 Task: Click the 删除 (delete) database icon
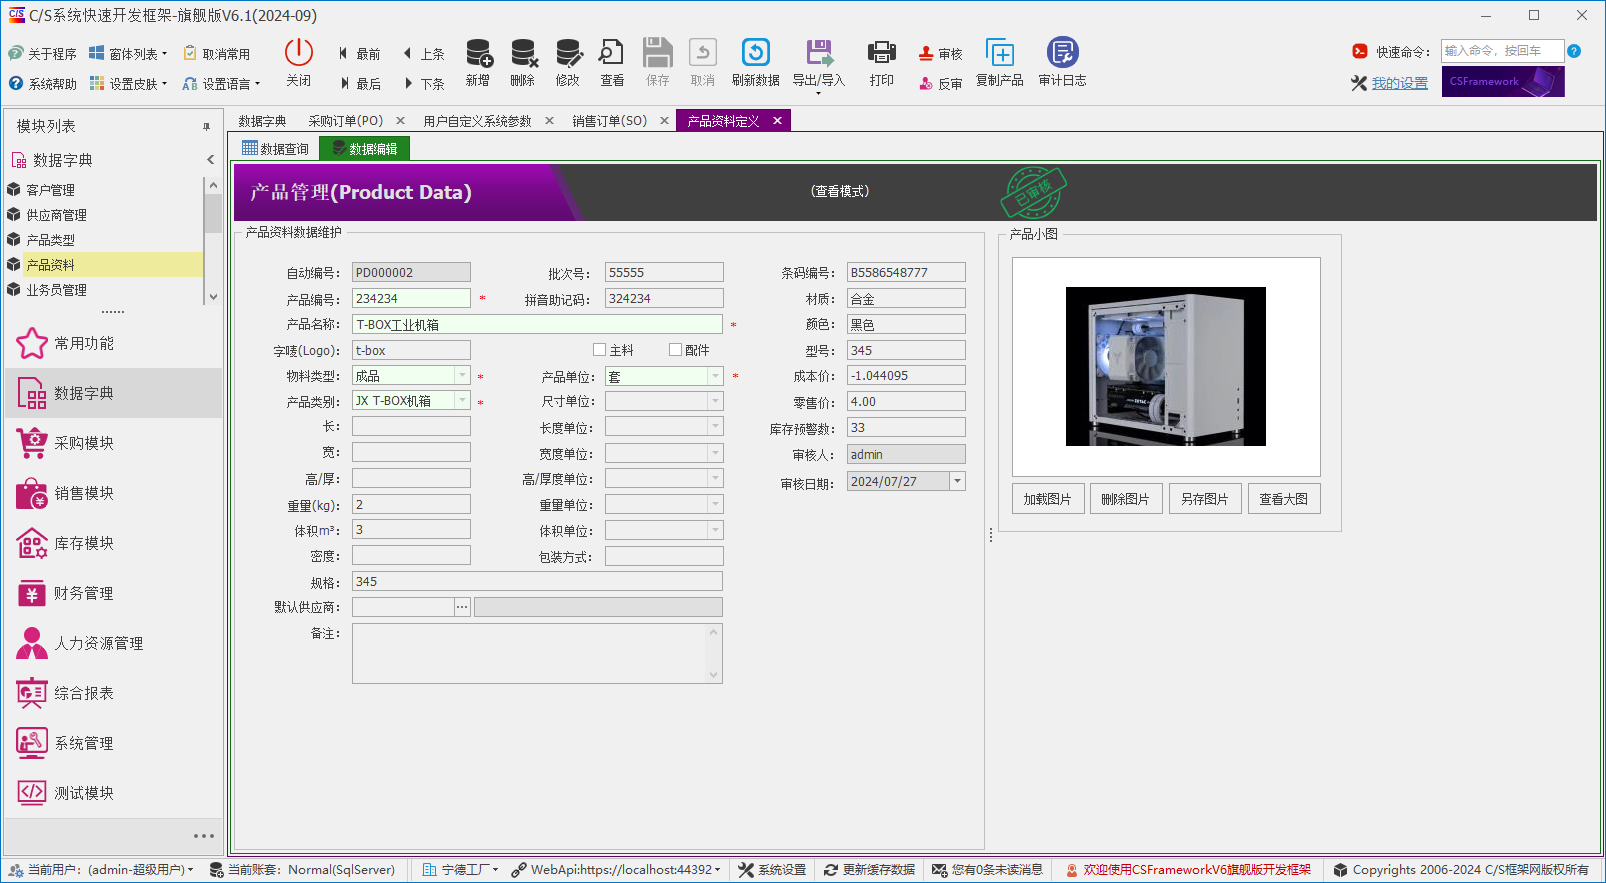523,53
